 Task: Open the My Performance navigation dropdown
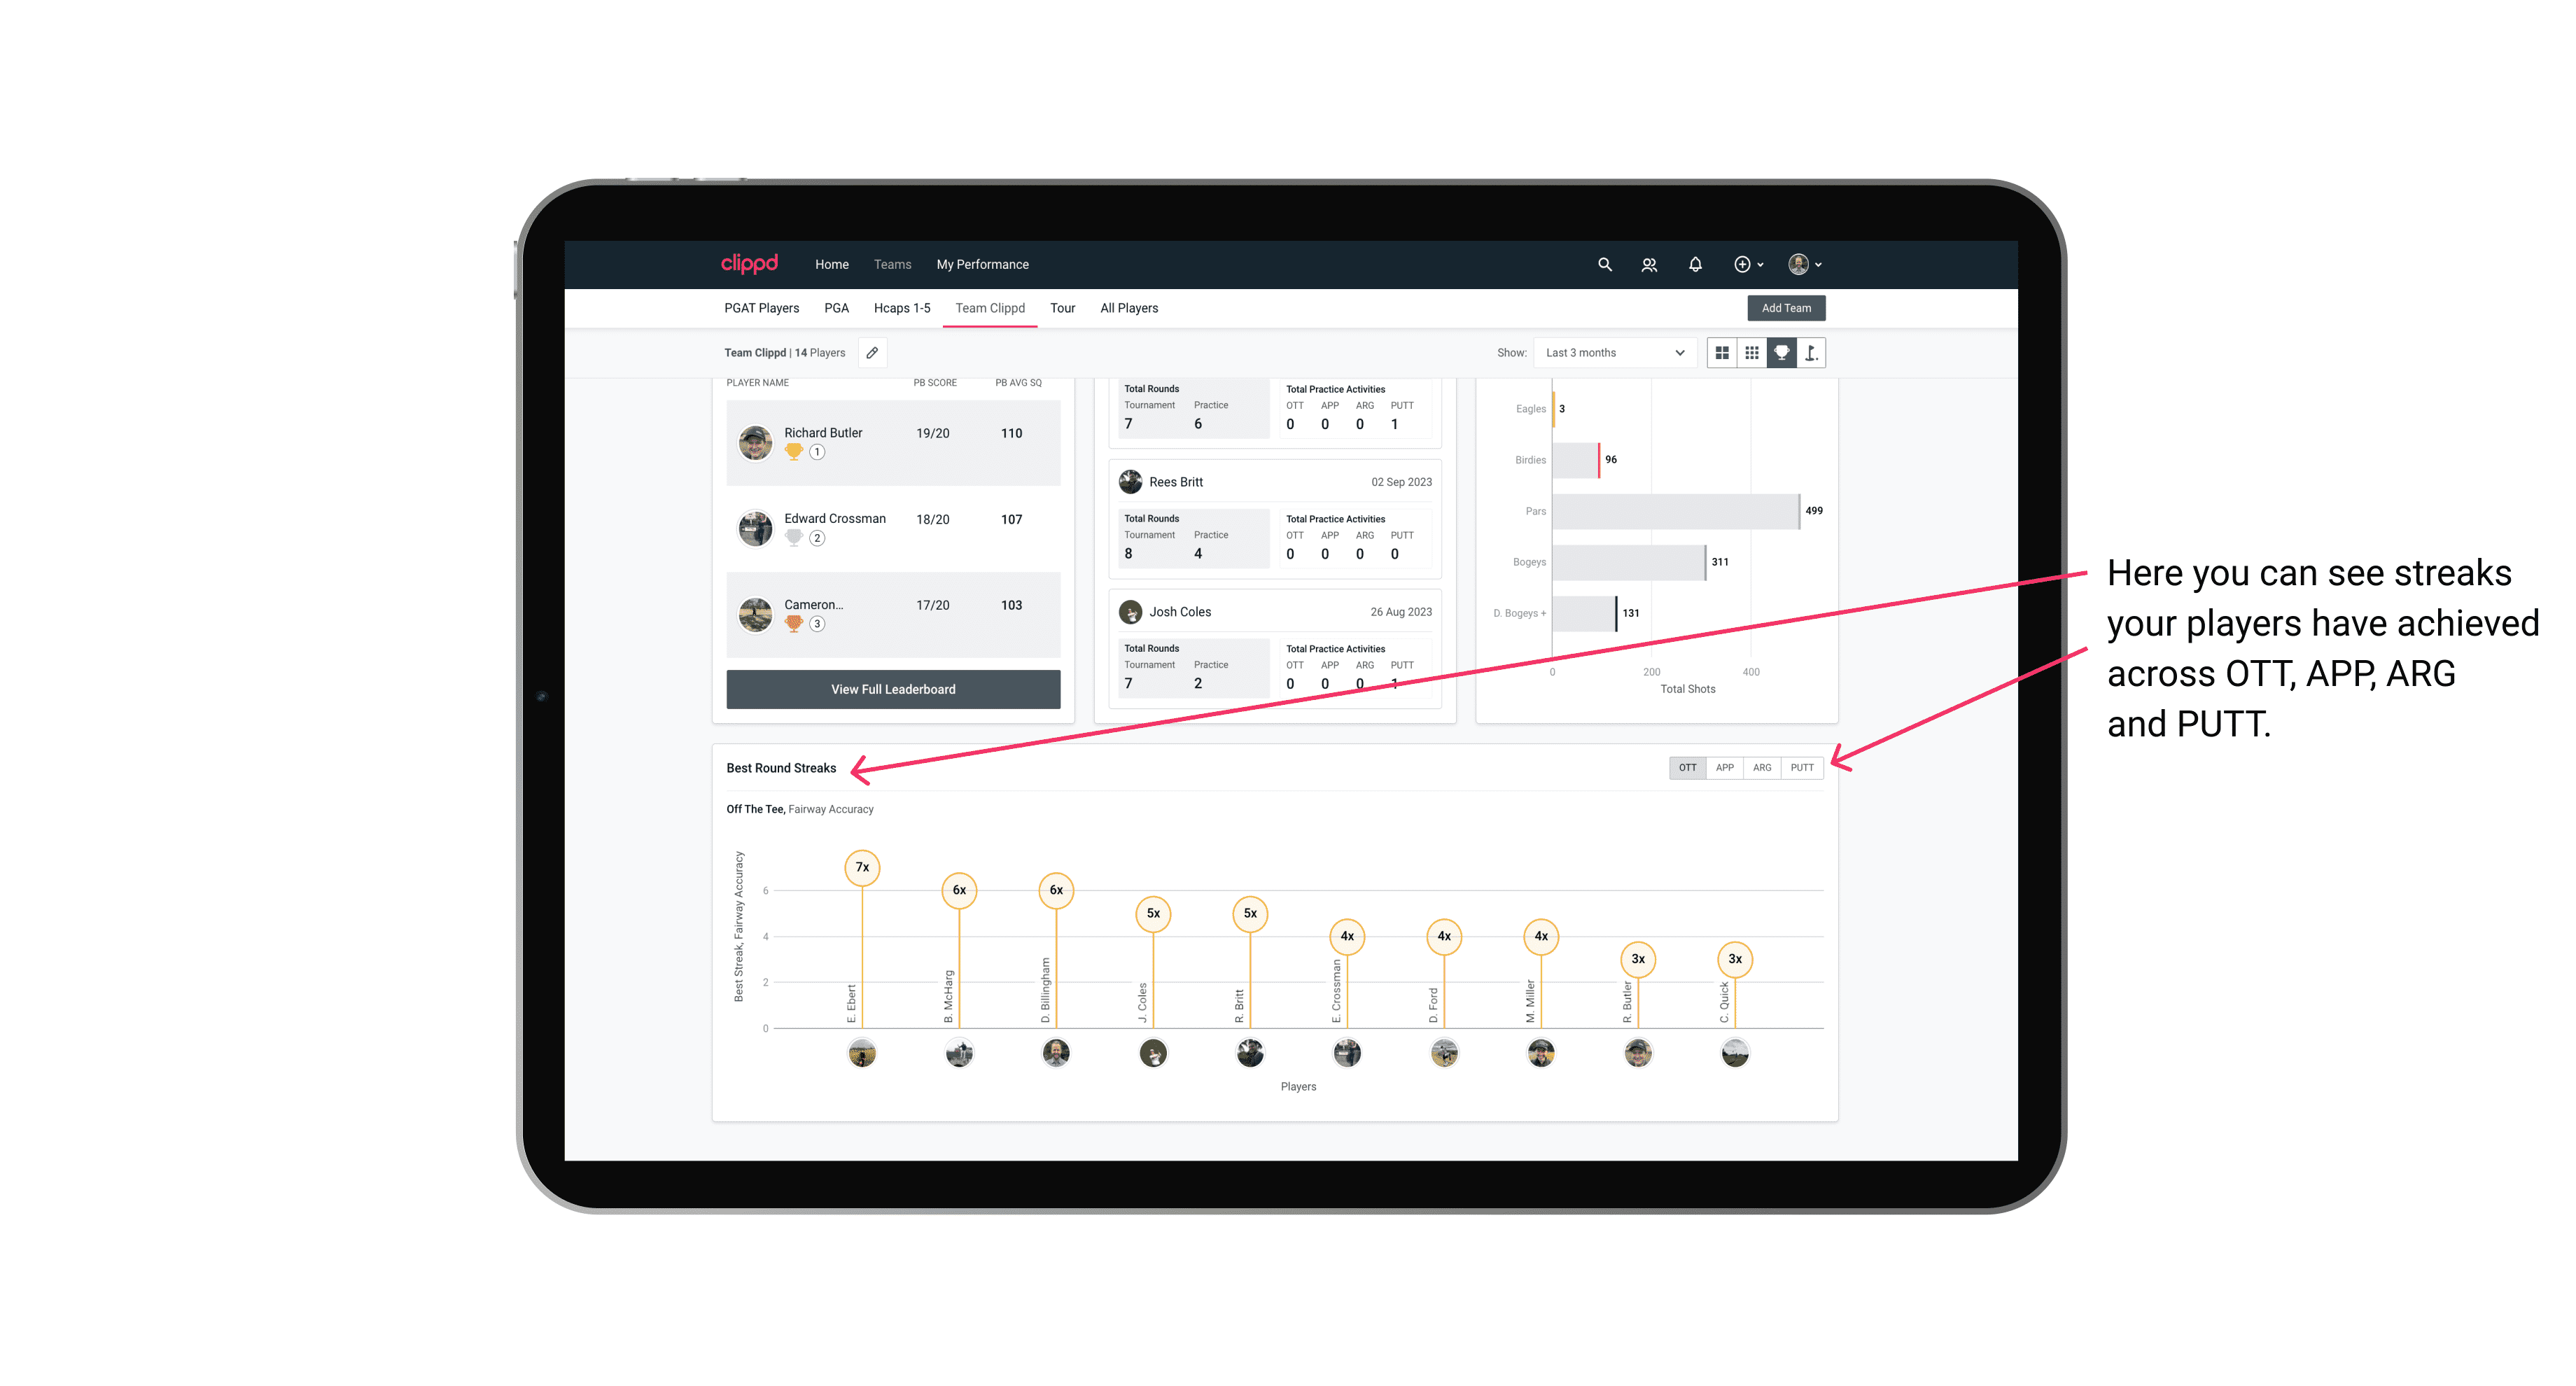click(x=986, y=265)
